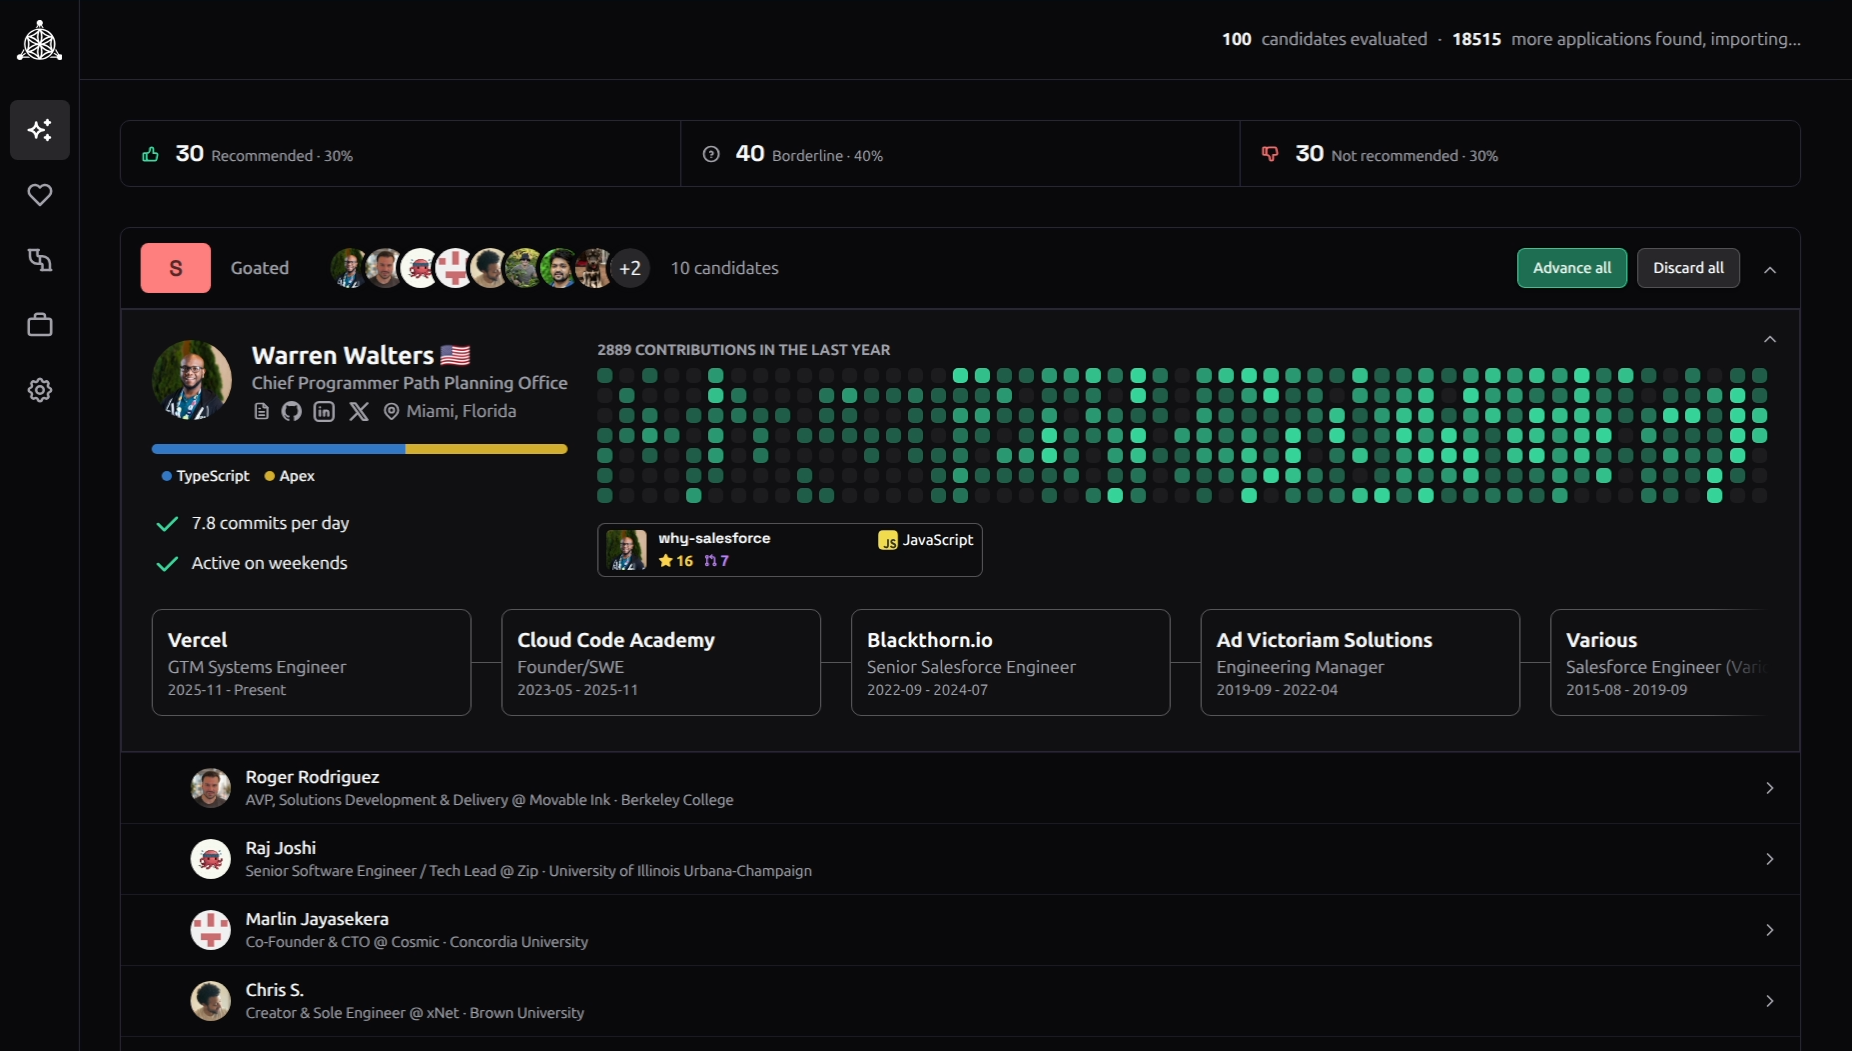Select the Borderline 40% tab
1852x1051 pixels.
[x=960, y=154]
